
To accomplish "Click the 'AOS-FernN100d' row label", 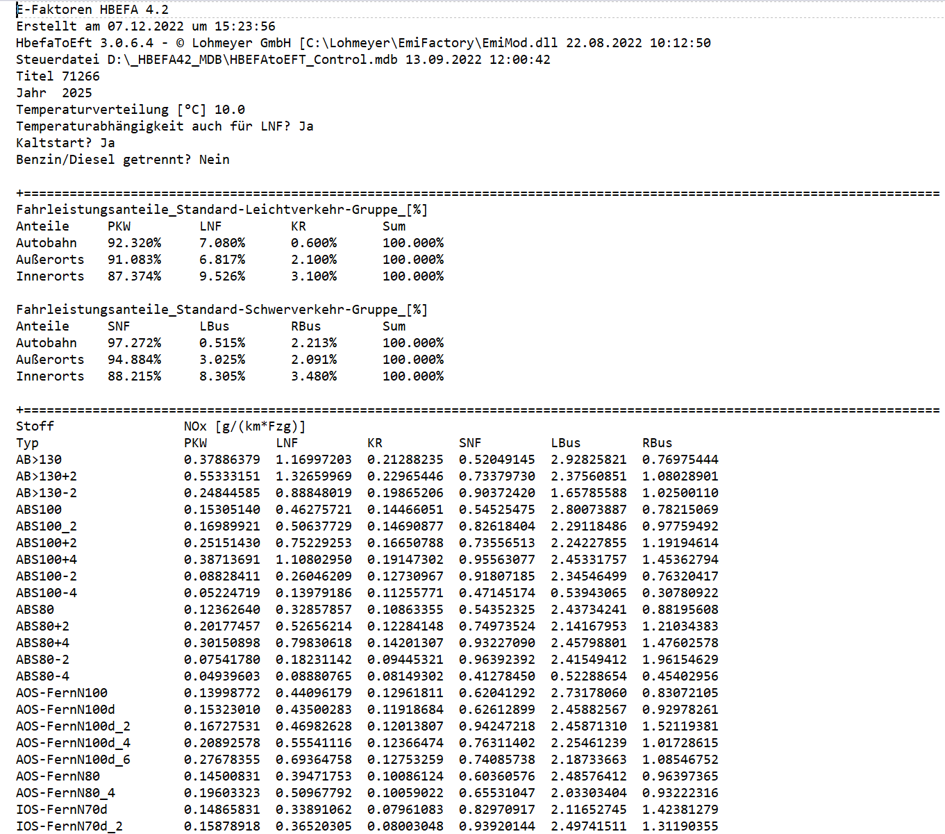I will 66,710.
